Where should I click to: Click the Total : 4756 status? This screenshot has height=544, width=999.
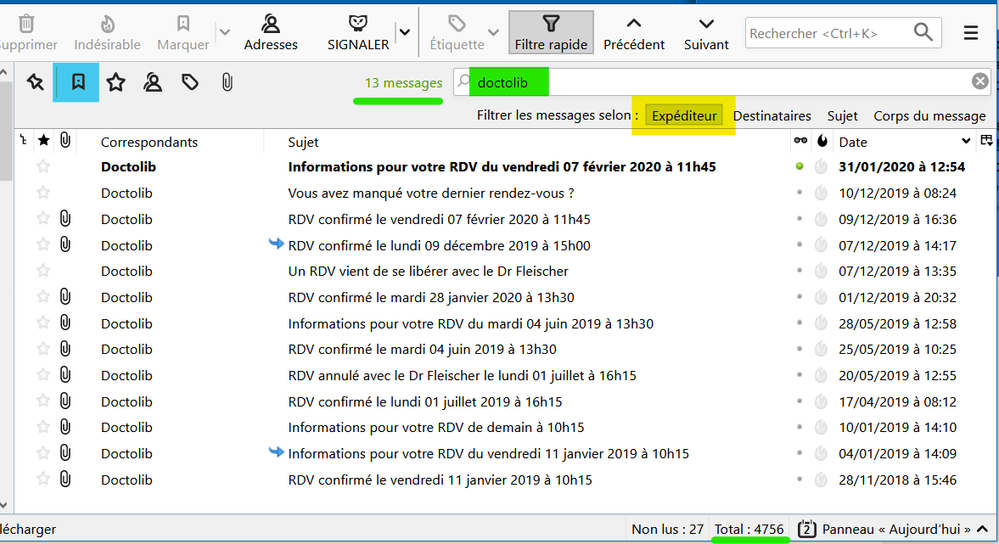tap(749, 529)
